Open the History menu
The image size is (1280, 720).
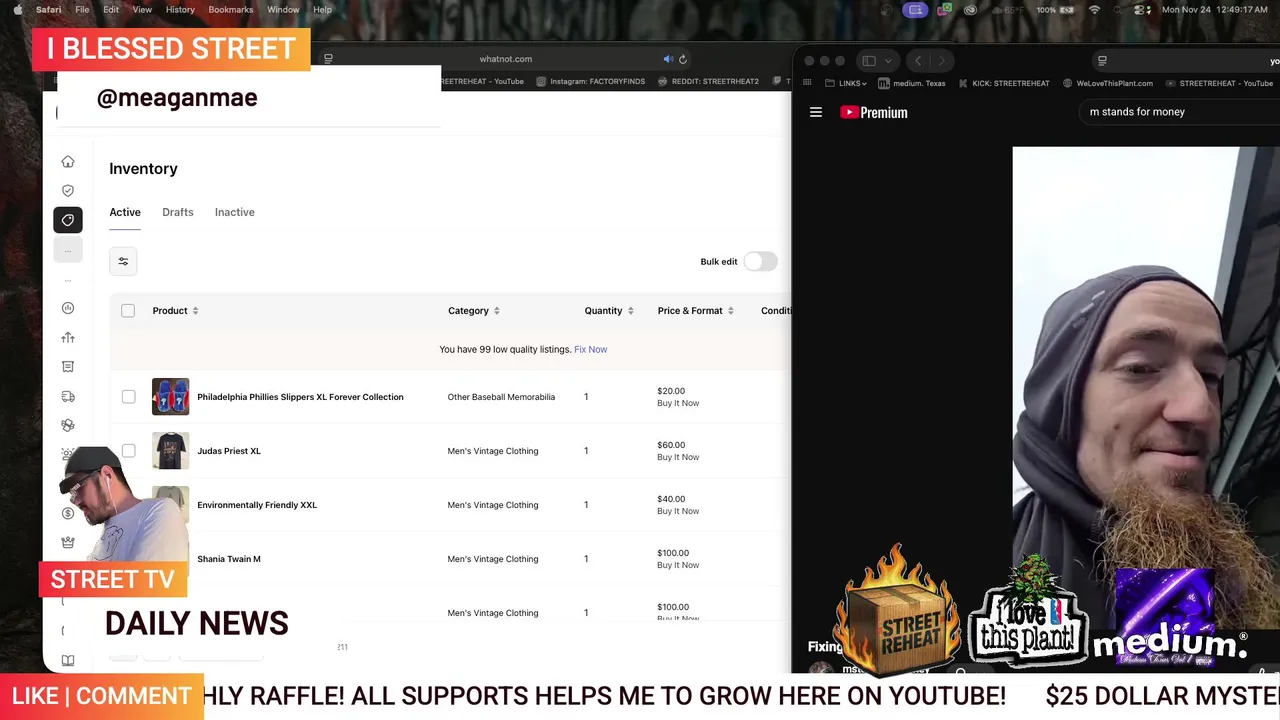click(x=180, y=10)
